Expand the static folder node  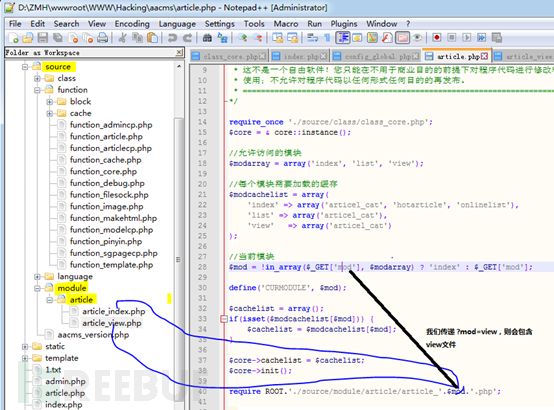pyautogui.click(x=25, y=346)
